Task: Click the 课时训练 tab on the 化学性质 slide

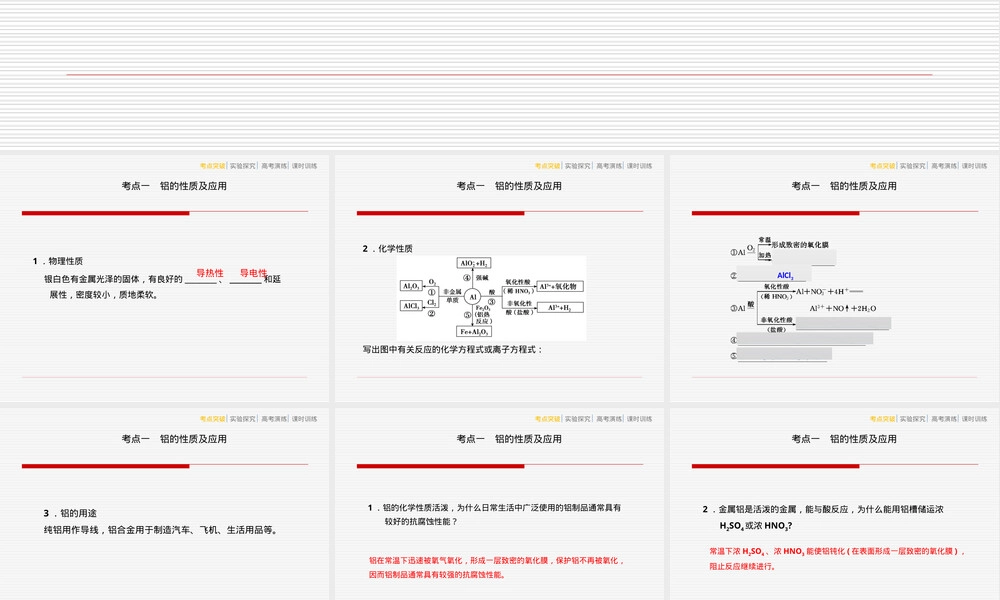Action: (640, 166)
